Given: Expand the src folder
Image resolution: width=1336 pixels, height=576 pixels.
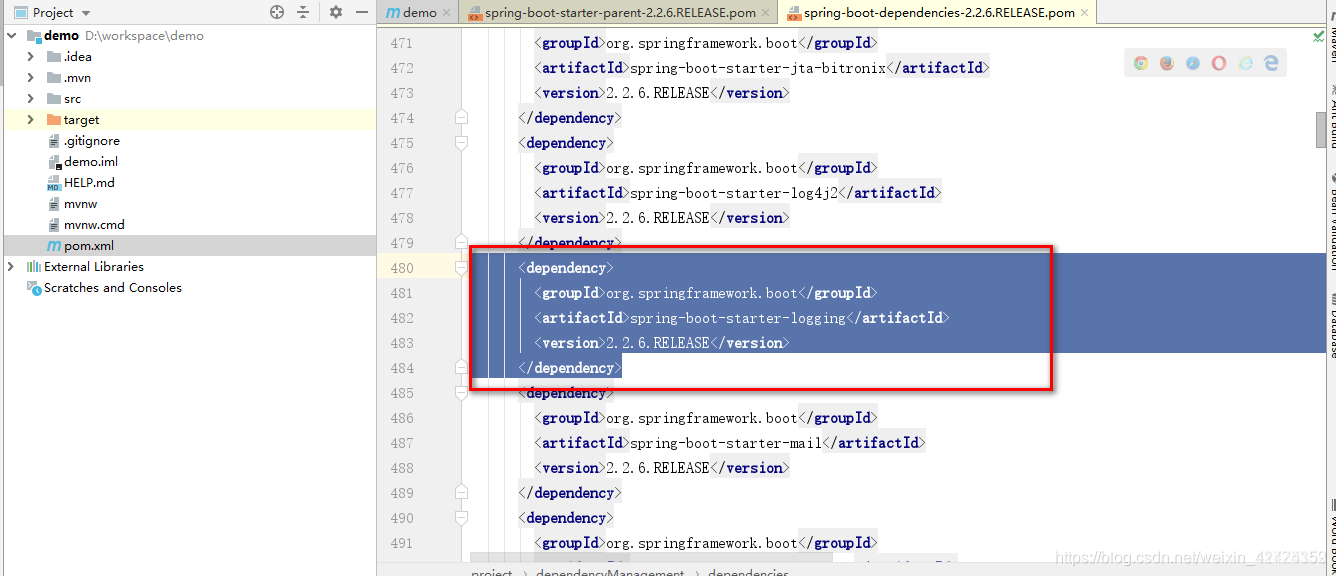Looking at the screenshot, I should tap(31, 99).
